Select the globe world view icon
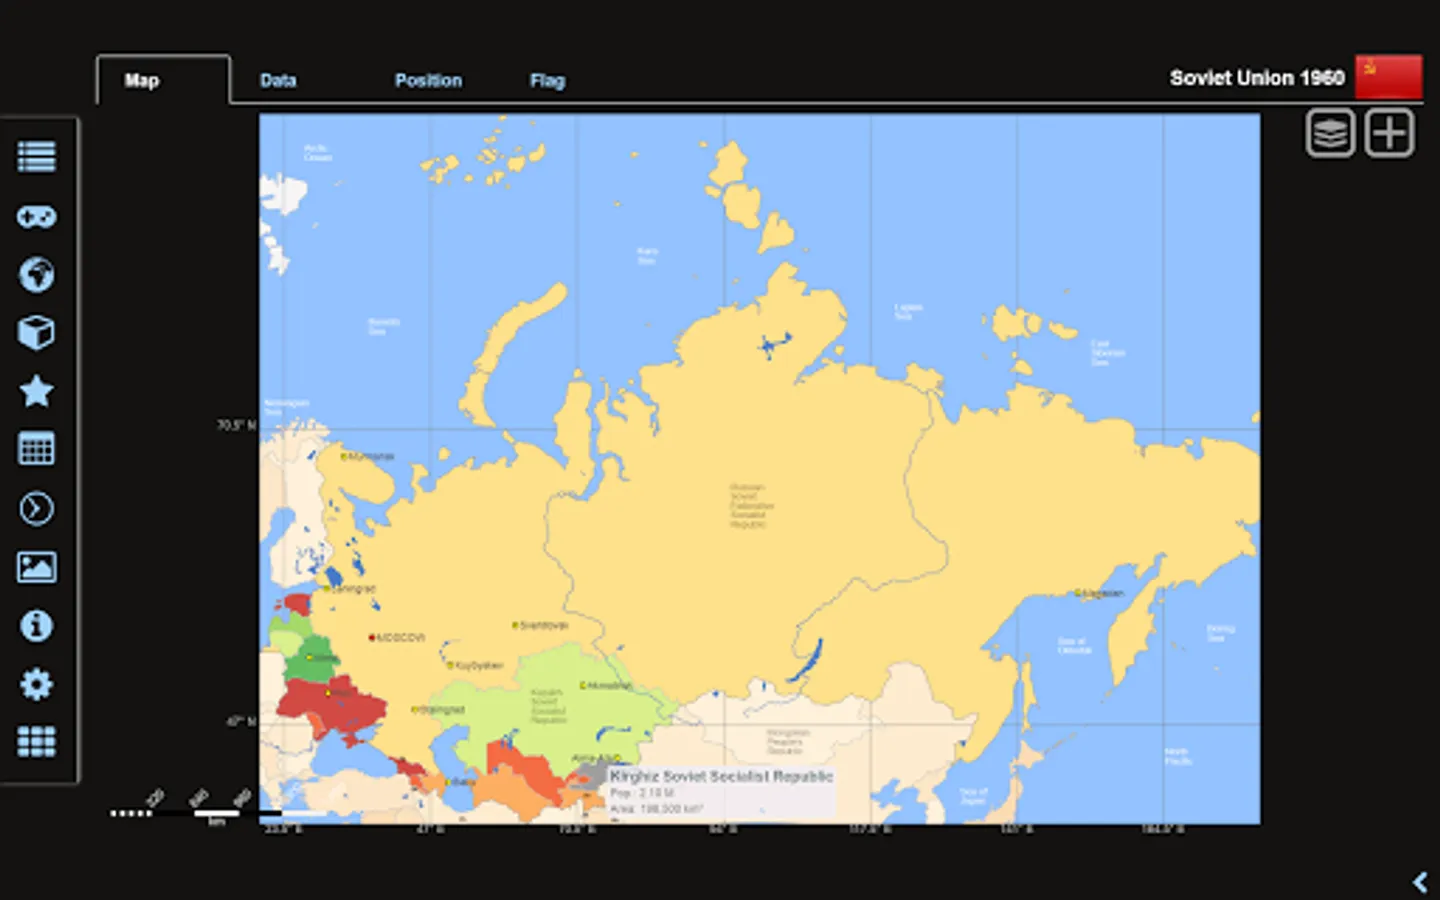Viewport: 1440px width, 900px height. pyautogui.click(x=37, y=275)
